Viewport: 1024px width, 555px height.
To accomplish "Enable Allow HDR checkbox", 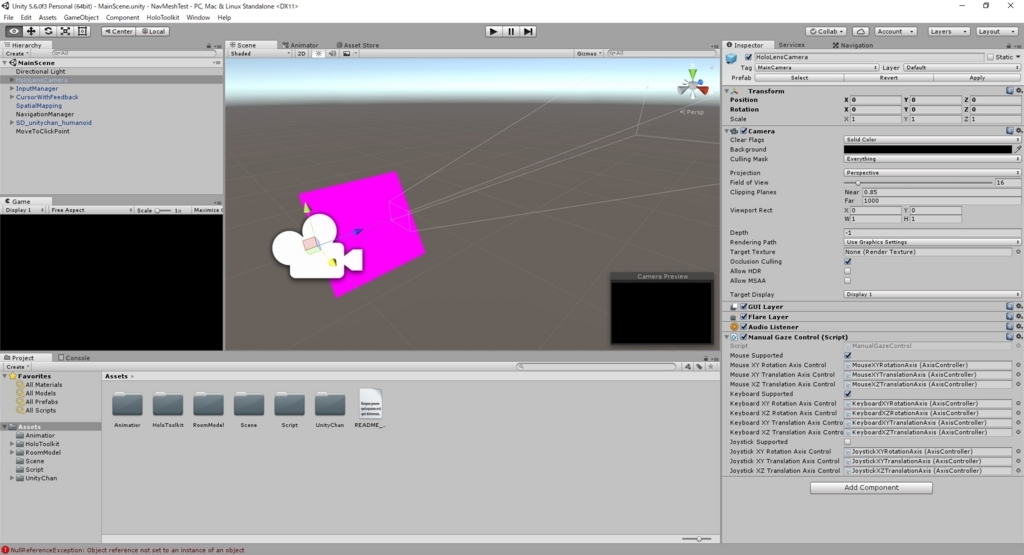I will 848,271.
